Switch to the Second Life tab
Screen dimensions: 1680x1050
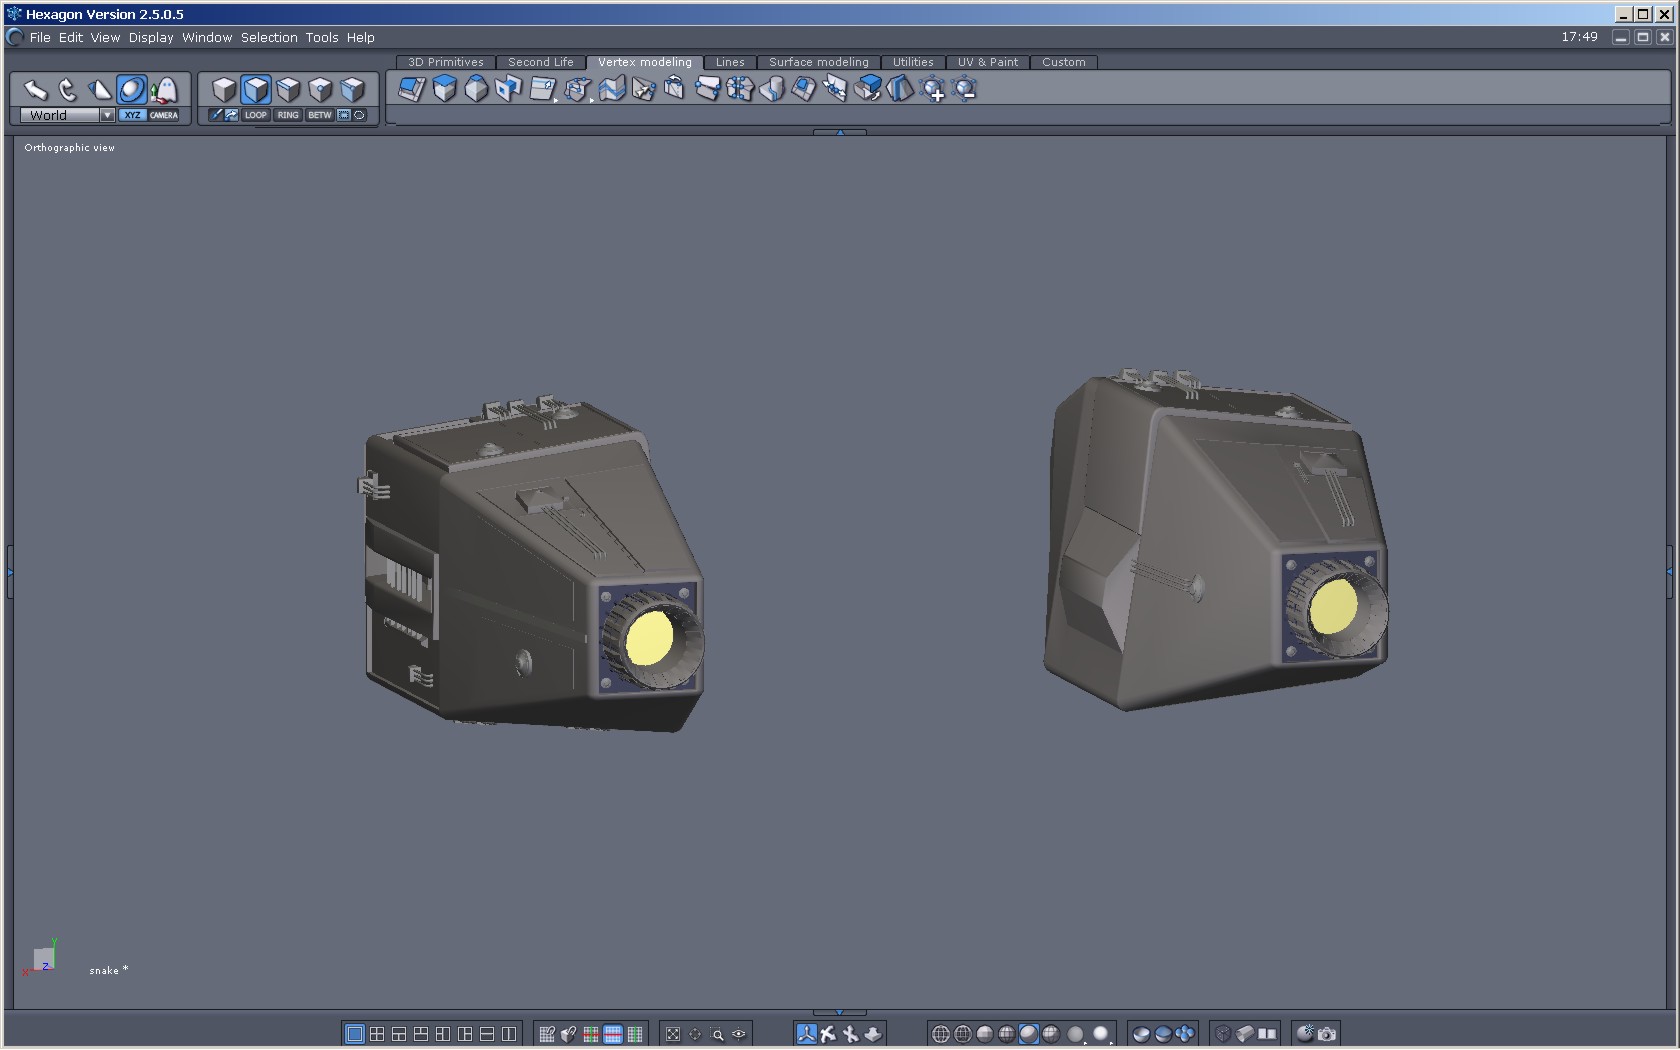541,62
